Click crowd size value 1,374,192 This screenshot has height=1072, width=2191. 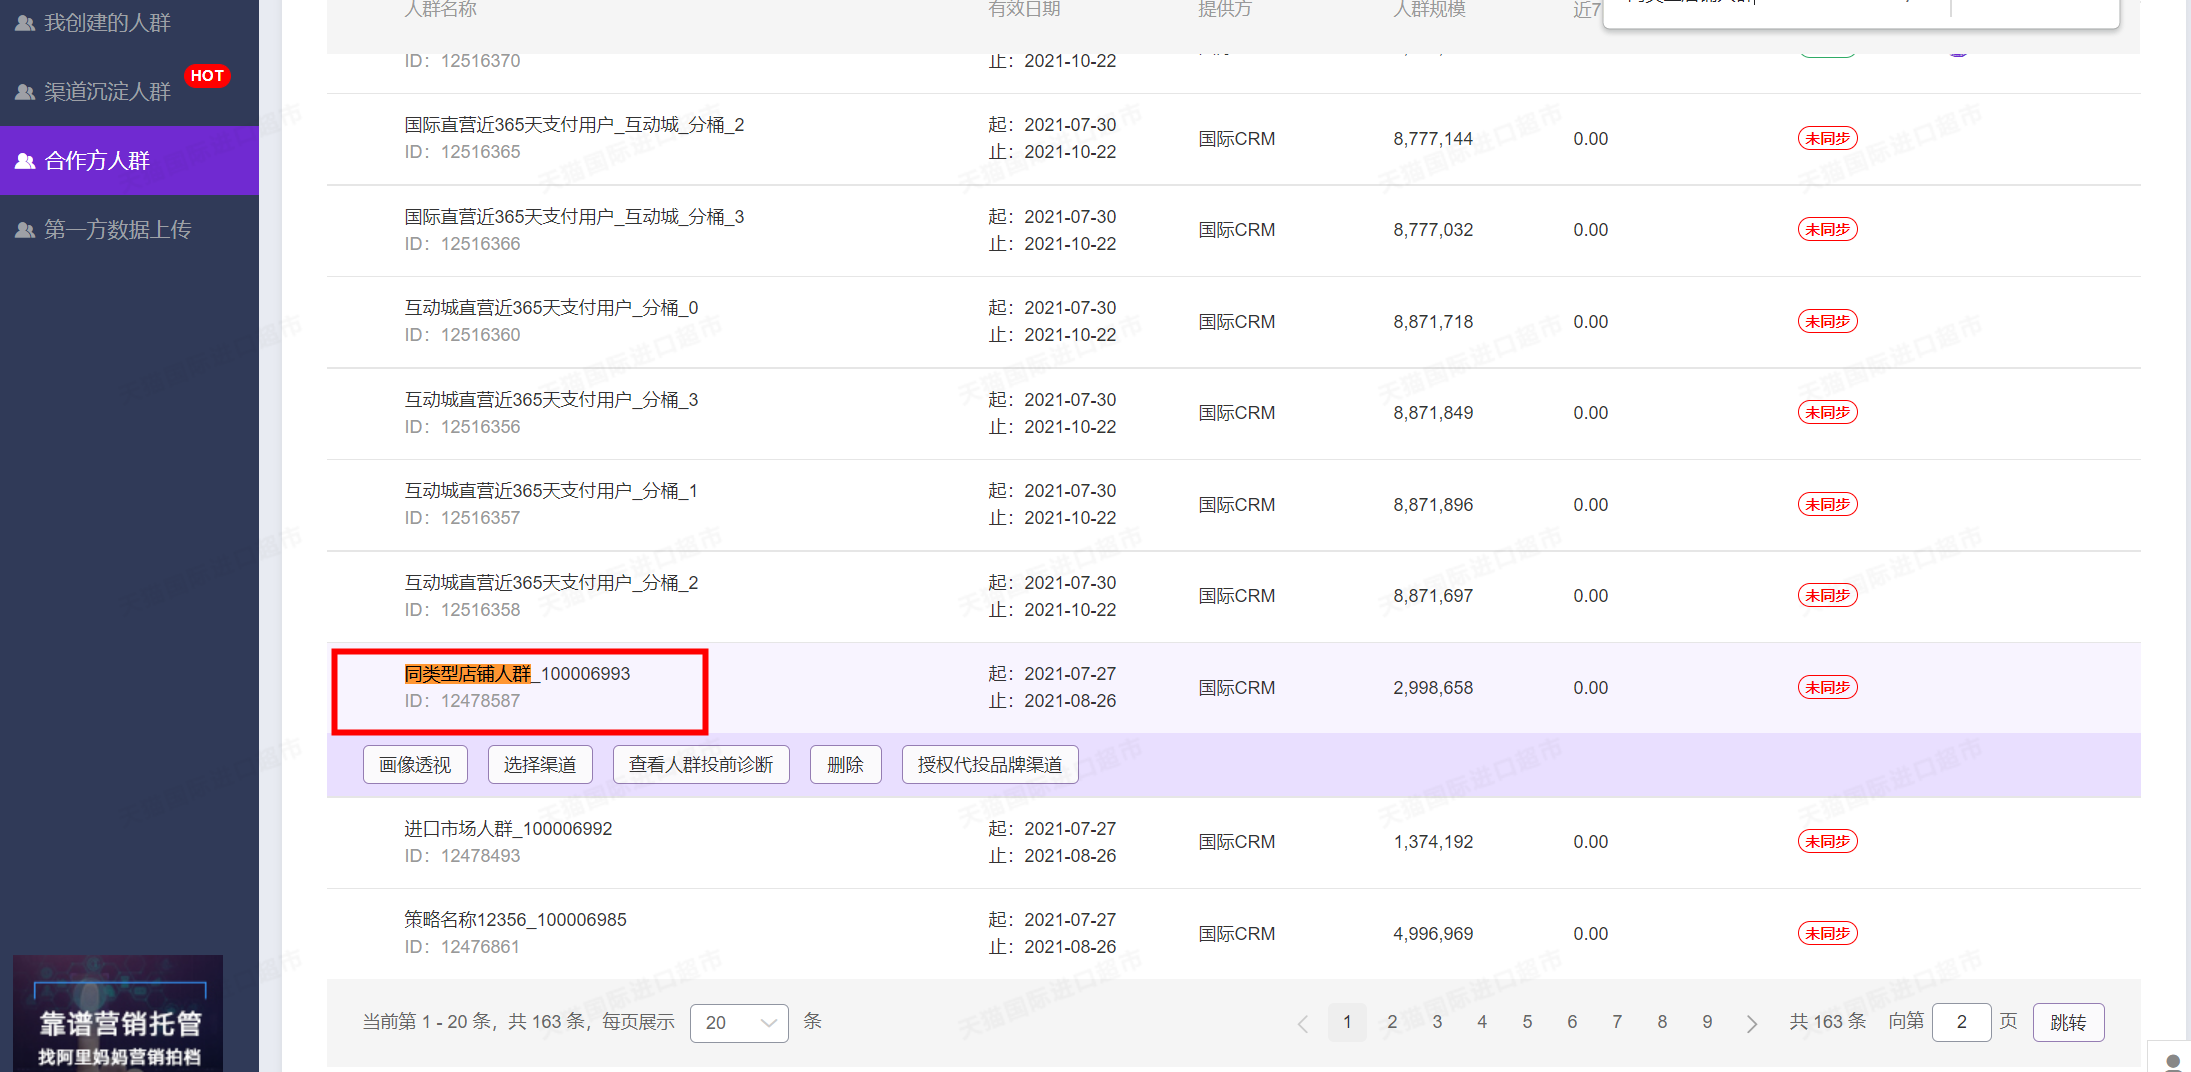pyautogui.click(x=1433, y=842)
